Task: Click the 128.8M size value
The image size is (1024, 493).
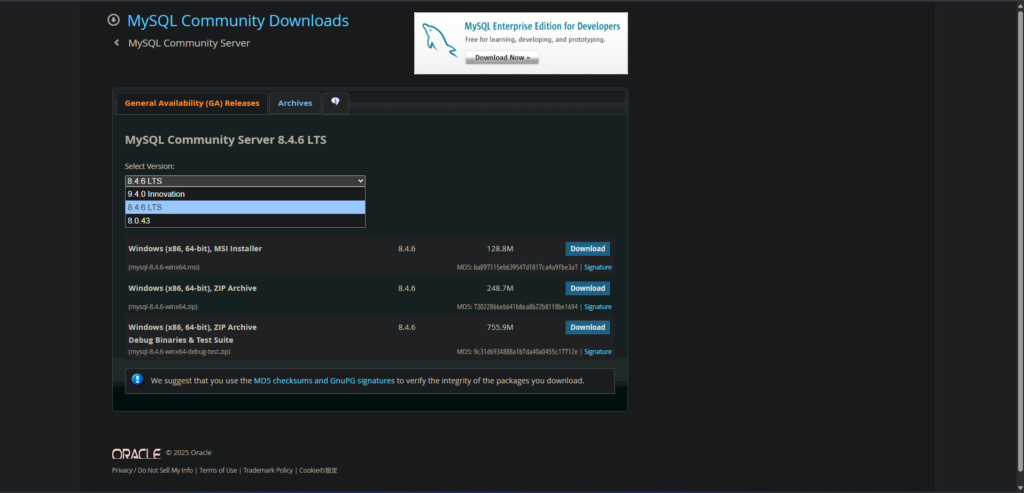Action: (x=500, y=249)
